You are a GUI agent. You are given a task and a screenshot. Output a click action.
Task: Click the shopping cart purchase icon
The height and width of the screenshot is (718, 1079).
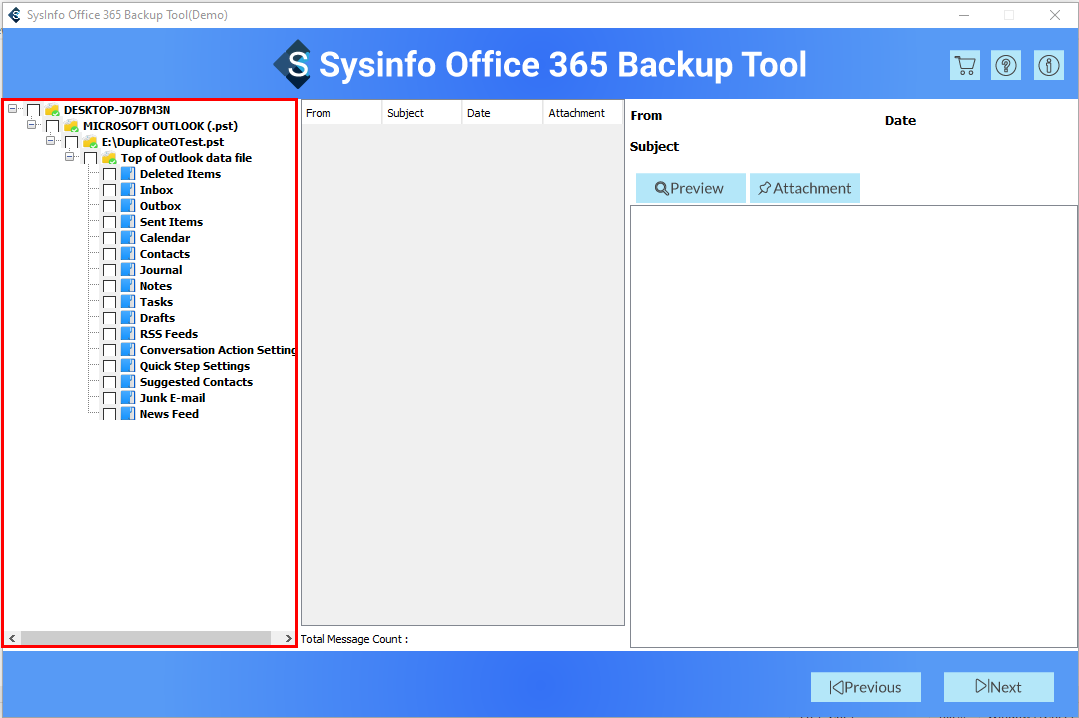tap(964, 65)
